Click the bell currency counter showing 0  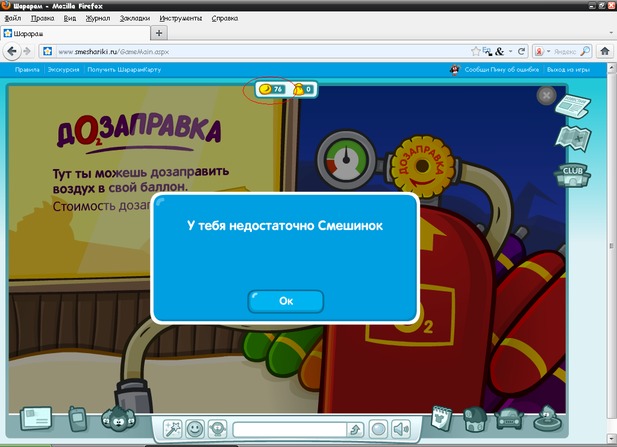pyautogui.click(x=303, y=90)
